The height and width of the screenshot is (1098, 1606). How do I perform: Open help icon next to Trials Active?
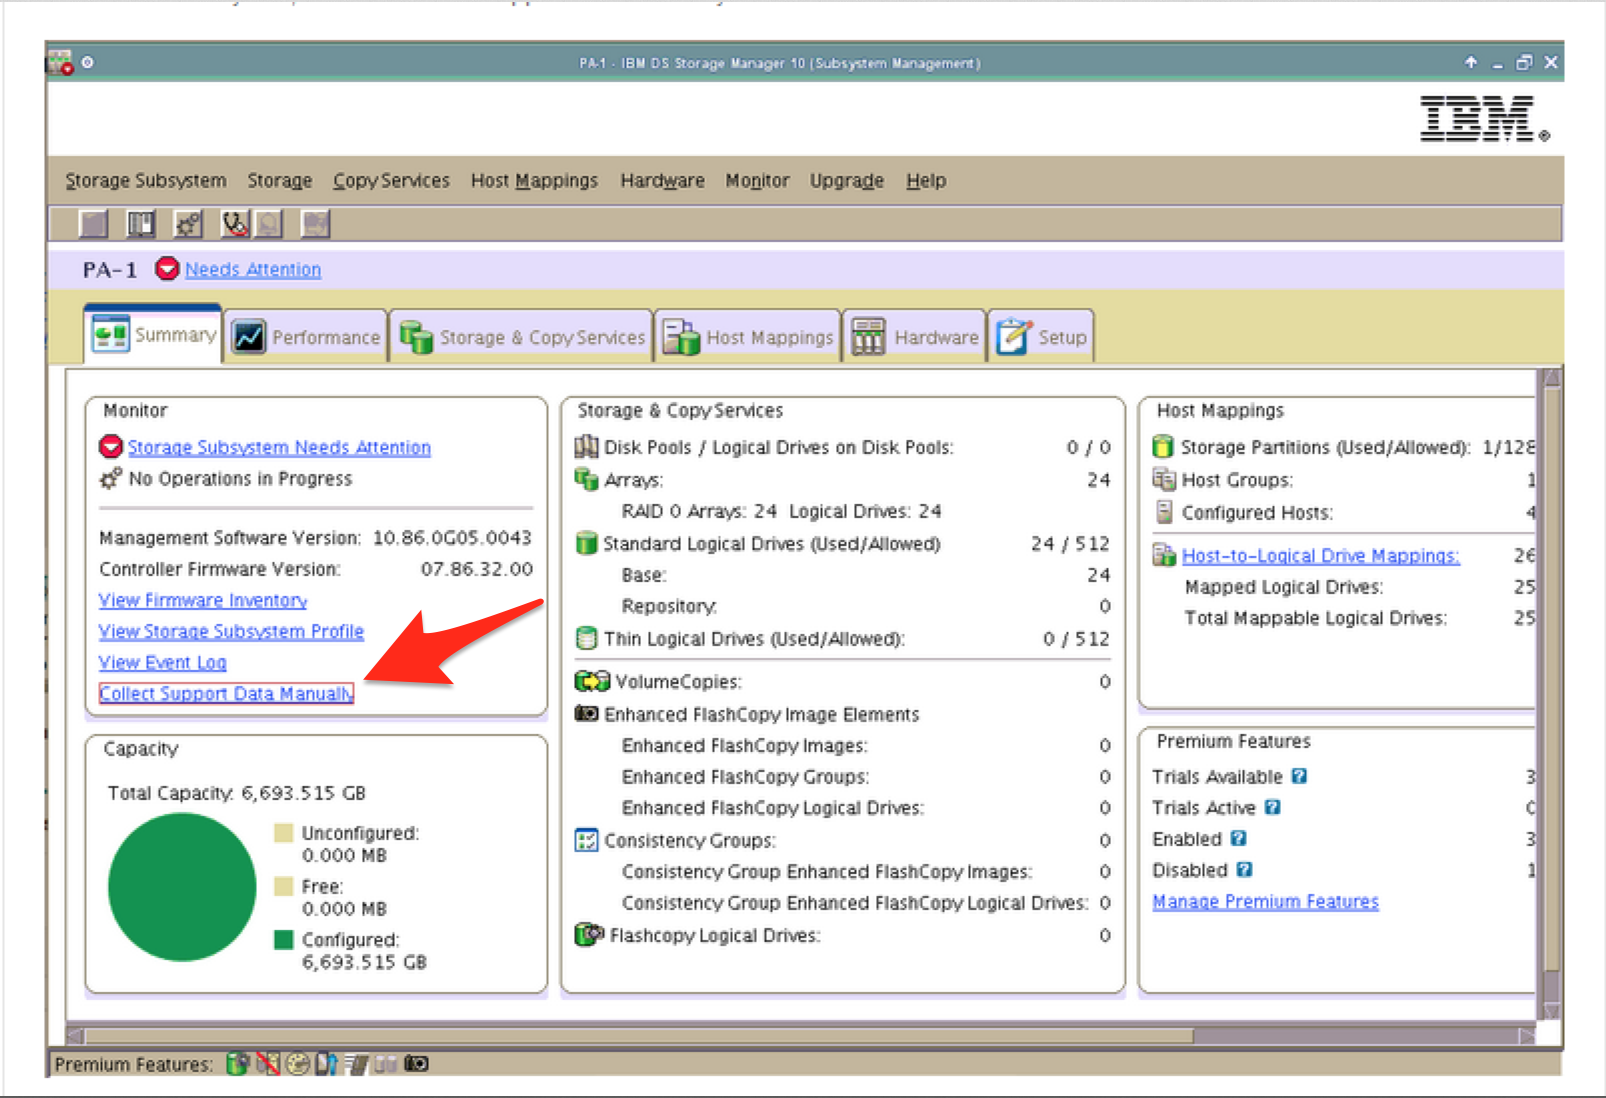1272,807
